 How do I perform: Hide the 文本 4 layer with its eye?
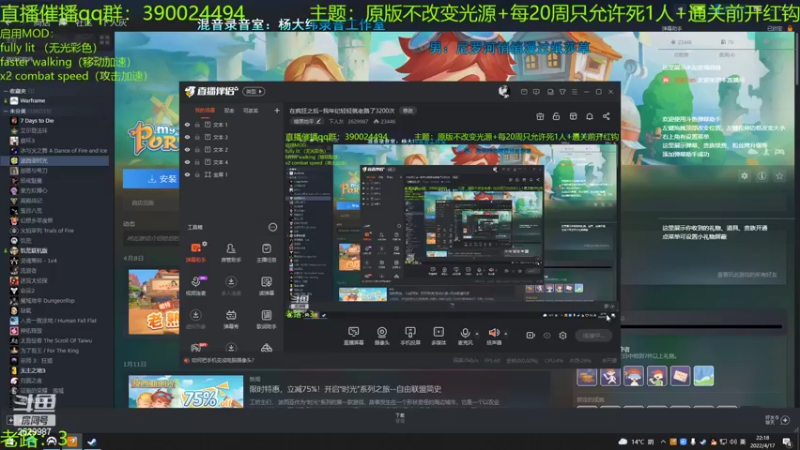tap(187, 162)
